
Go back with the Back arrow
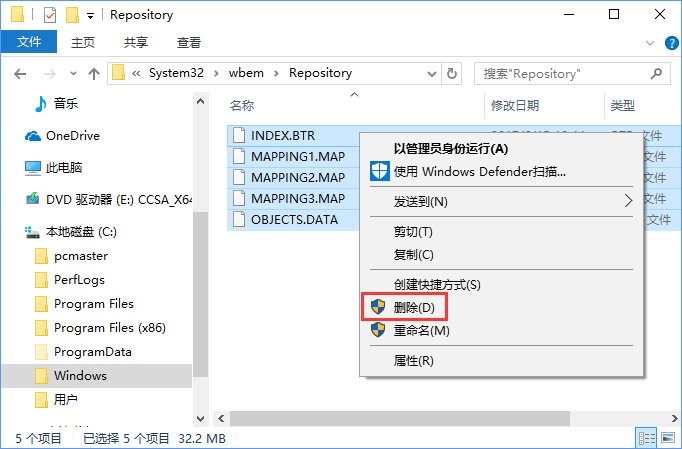point(20,73)
